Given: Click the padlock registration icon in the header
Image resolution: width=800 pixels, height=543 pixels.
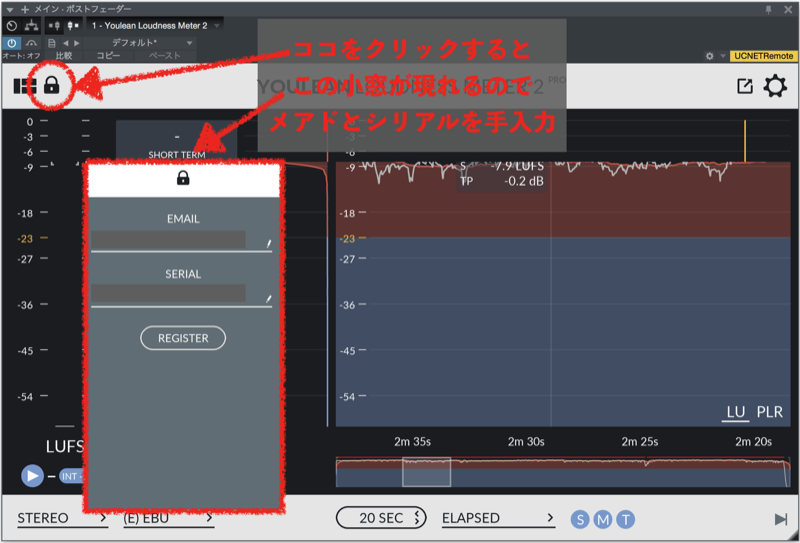Looking at the screenshot, I should click(52, 85).
